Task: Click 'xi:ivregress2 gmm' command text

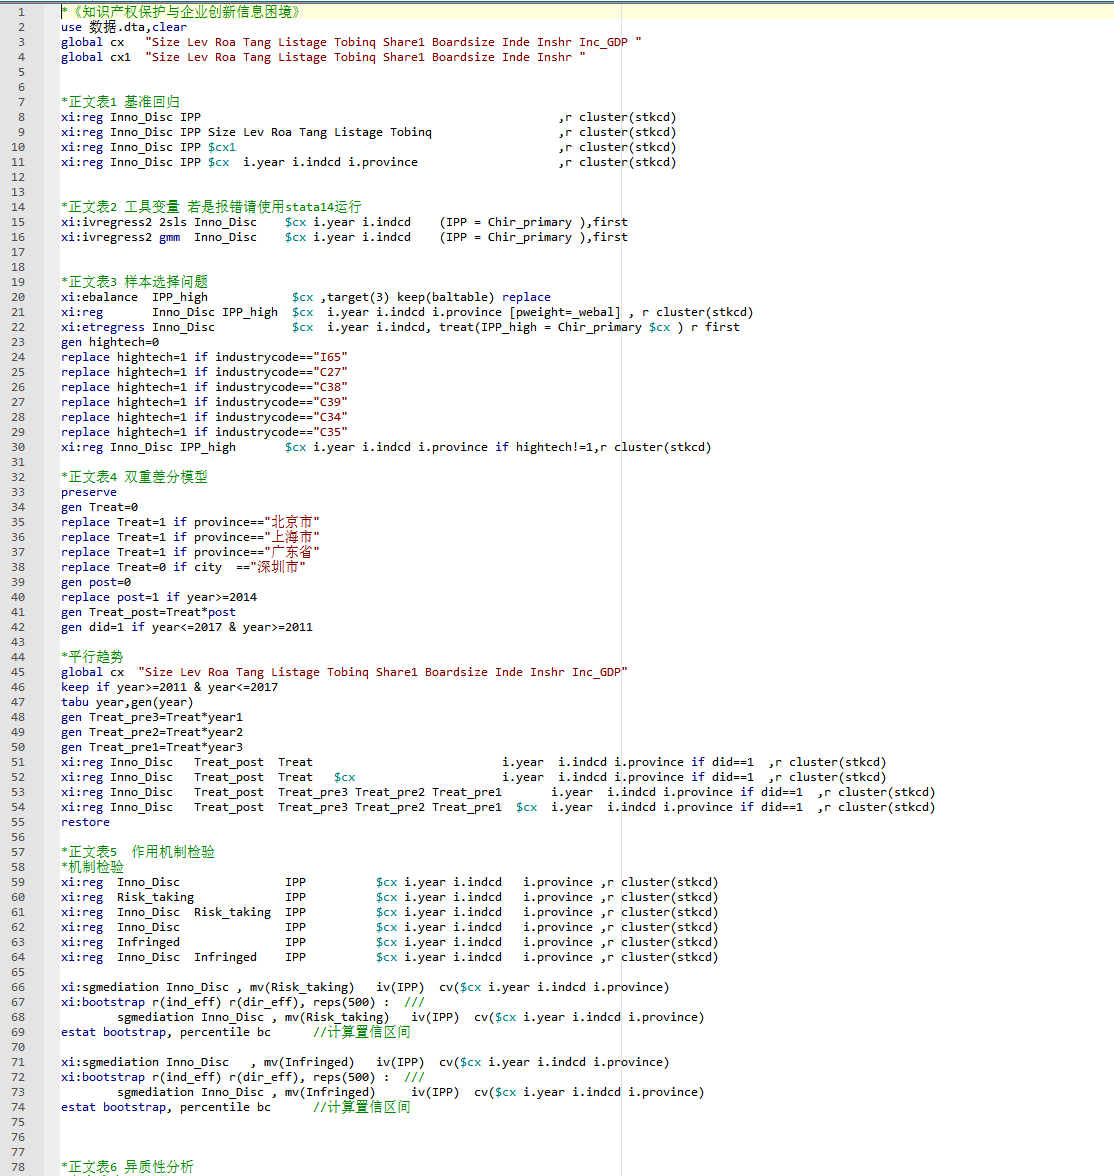Action: click(120, 237)
